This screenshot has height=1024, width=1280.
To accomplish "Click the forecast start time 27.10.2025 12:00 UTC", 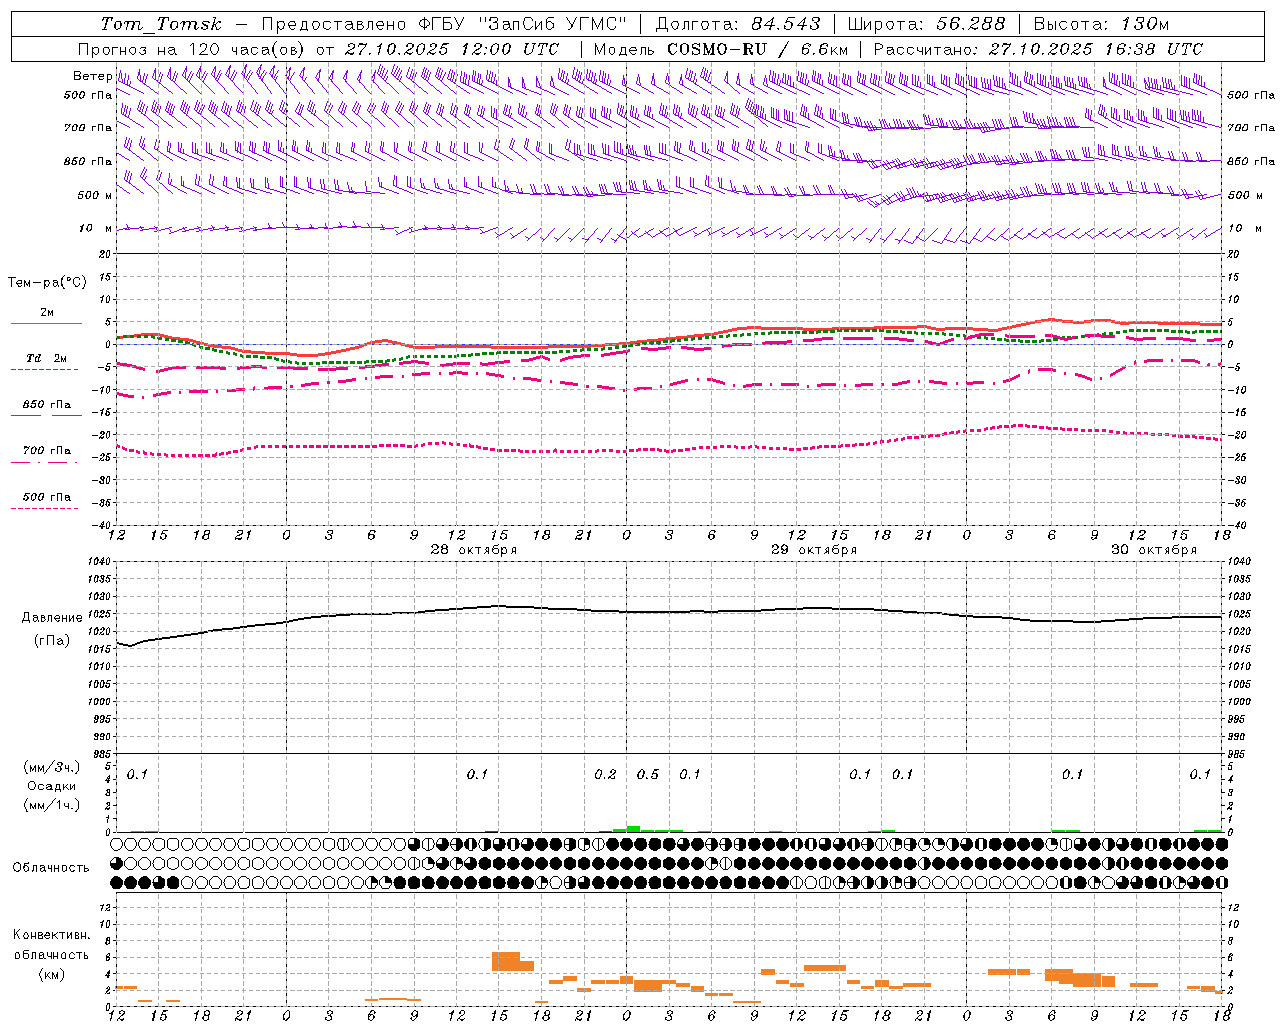I will pos(452,49).
